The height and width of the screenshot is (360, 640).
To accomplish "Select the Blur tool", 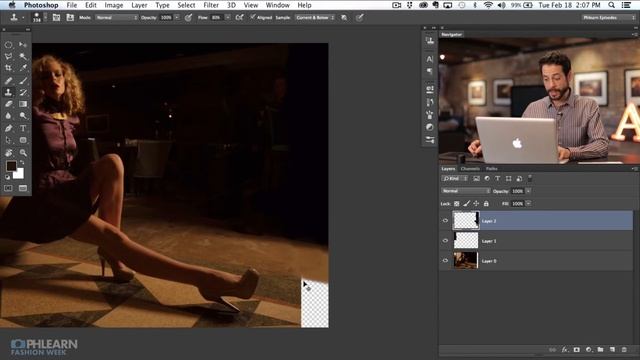I will [9, 116].
